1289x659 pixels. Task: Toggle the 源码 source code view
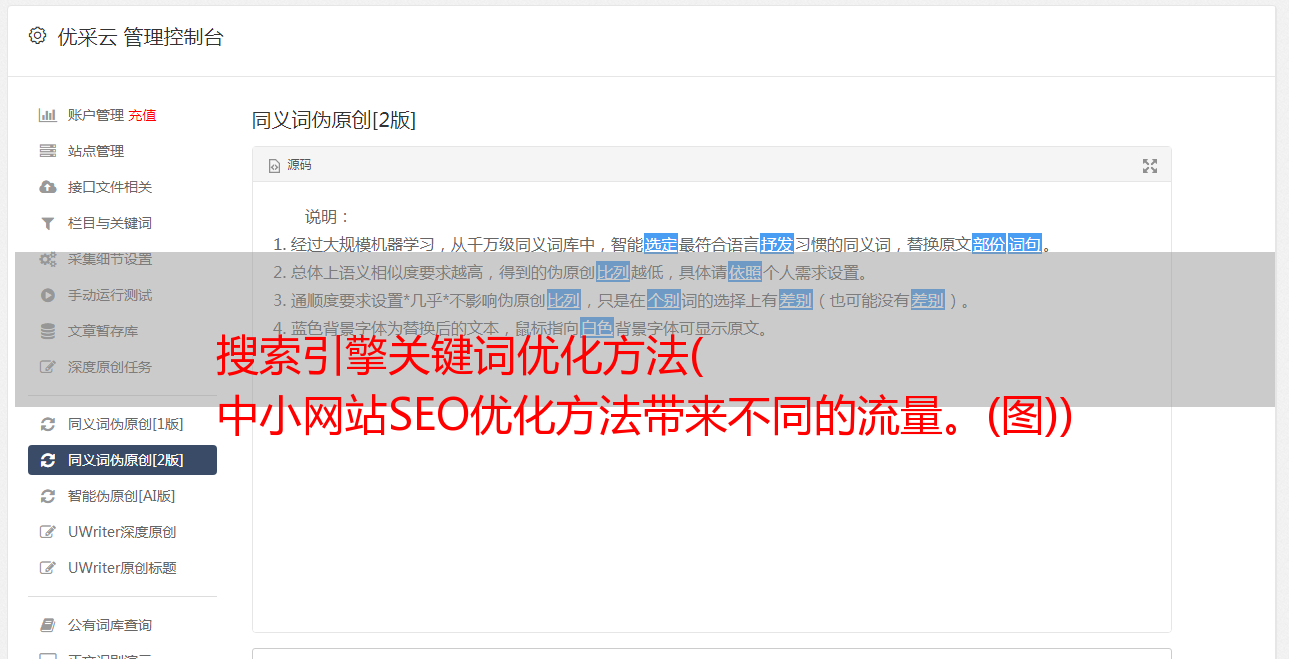click(x=290, y=165)
